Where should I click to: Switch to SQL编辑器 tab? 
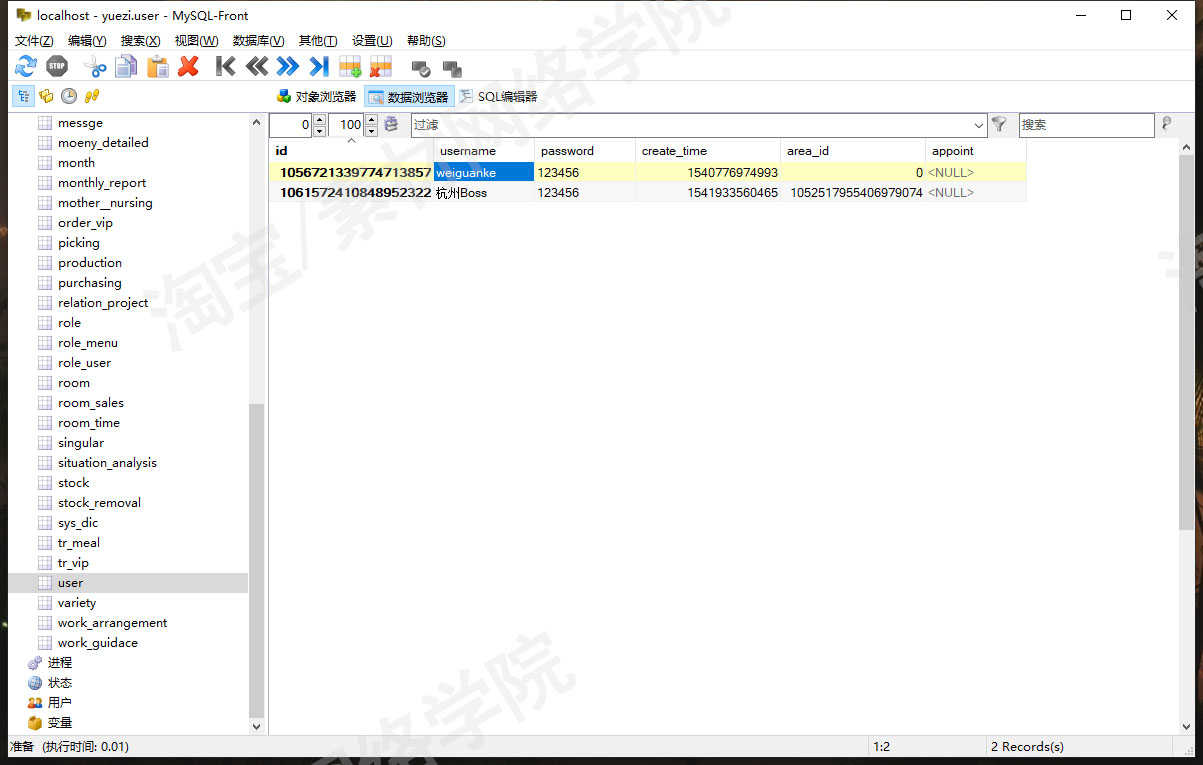click(498, 97)
